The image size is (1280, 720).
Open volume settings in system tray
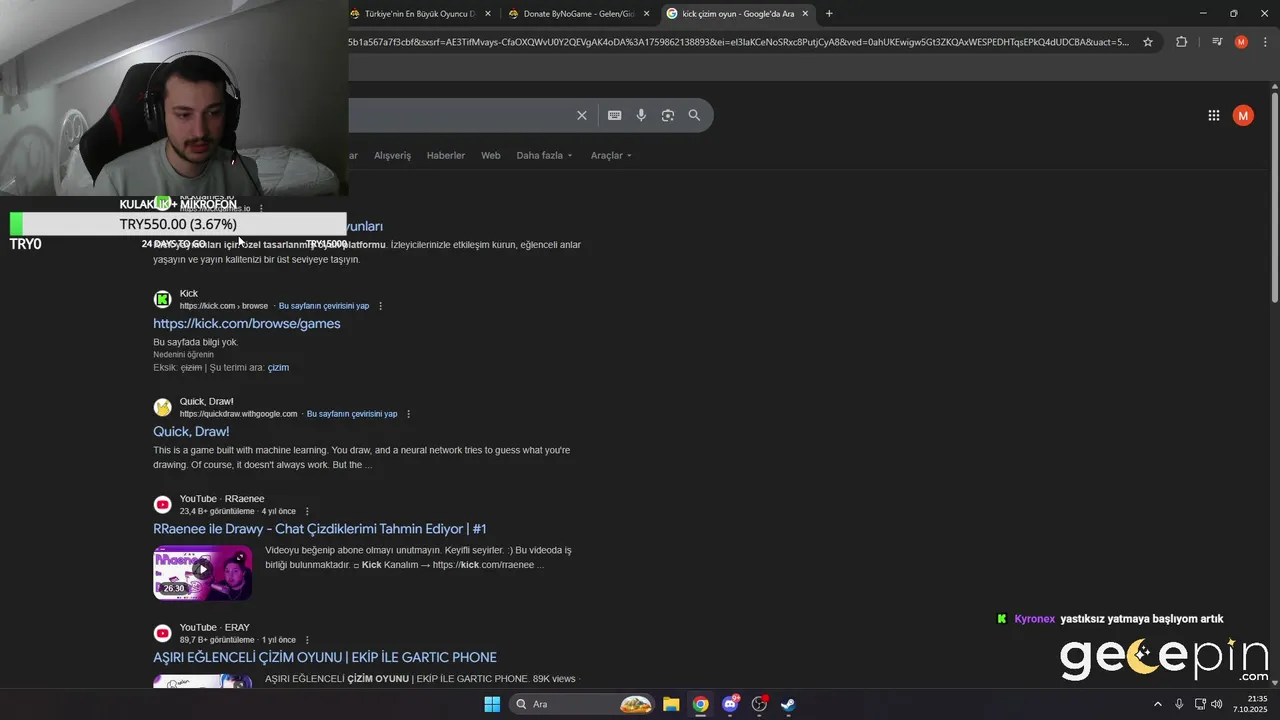pos(1217,704)
